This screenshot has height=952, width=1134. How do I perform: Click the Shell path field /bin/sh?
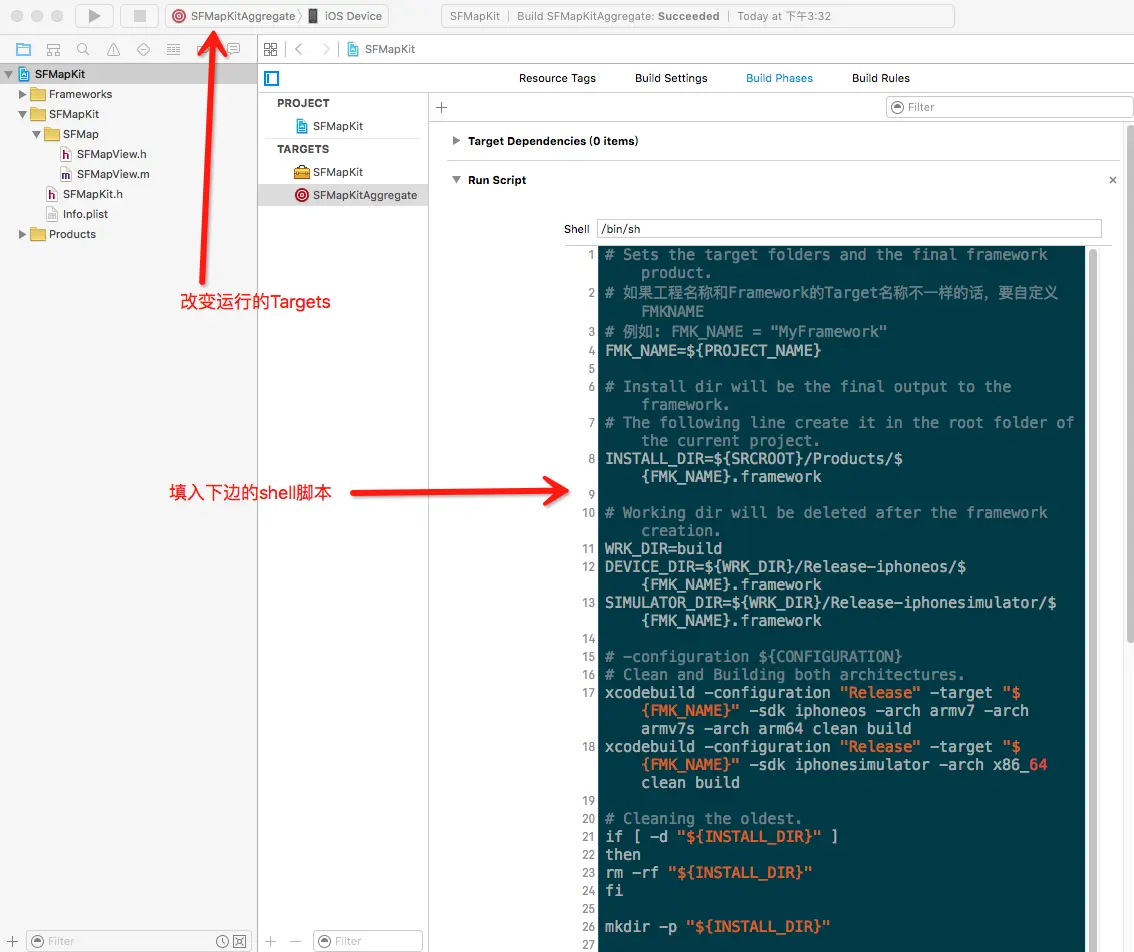tap(849, 229)
